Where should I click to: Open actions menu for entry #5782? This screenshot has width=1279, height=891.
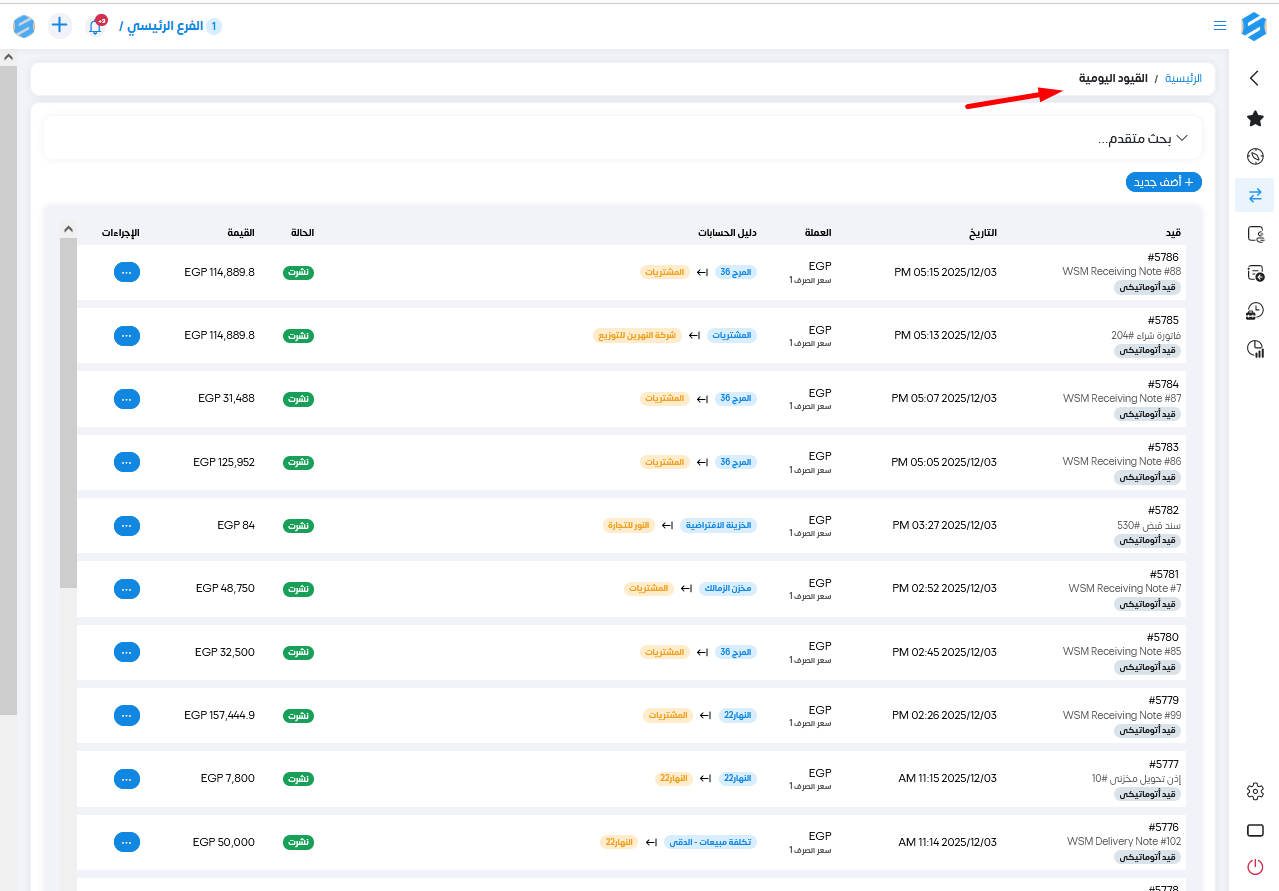tap(126, 525)
